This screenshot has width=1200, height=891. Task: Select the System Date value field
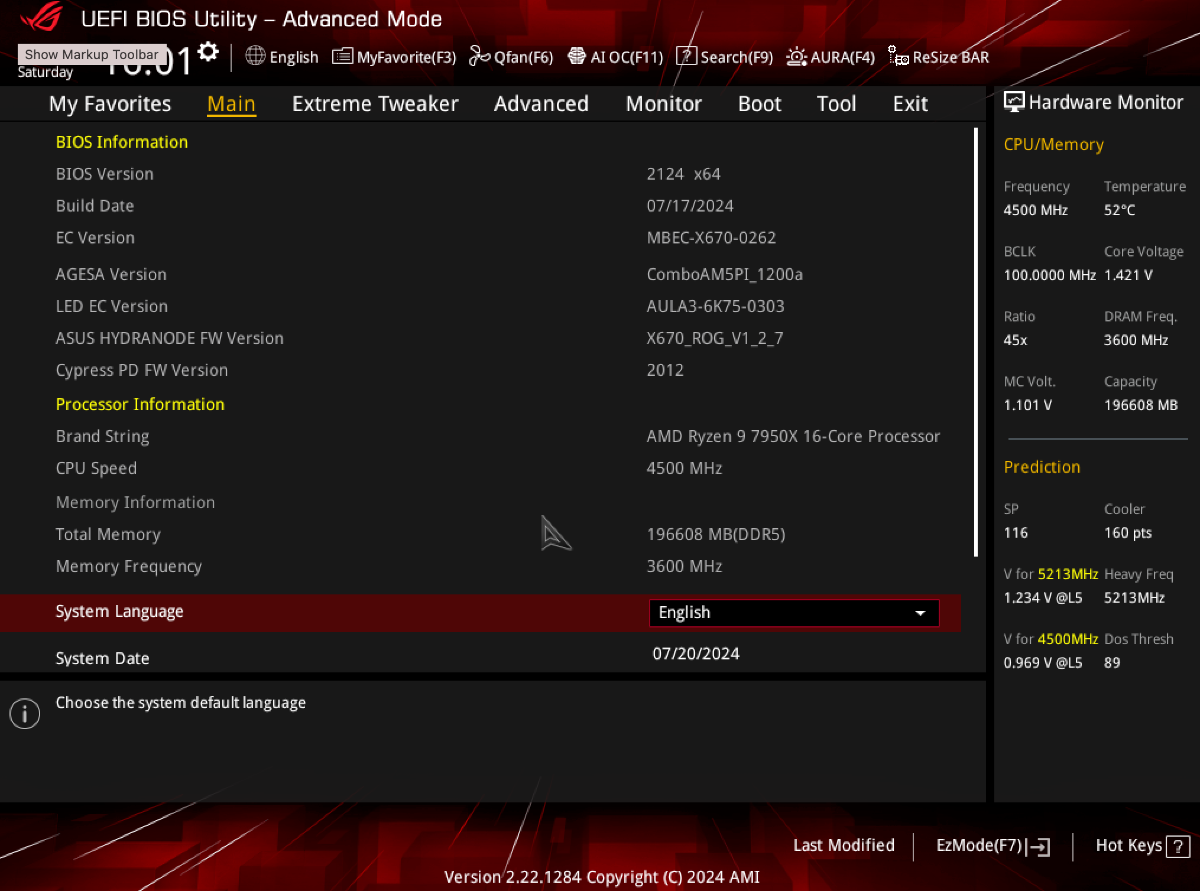696,654
